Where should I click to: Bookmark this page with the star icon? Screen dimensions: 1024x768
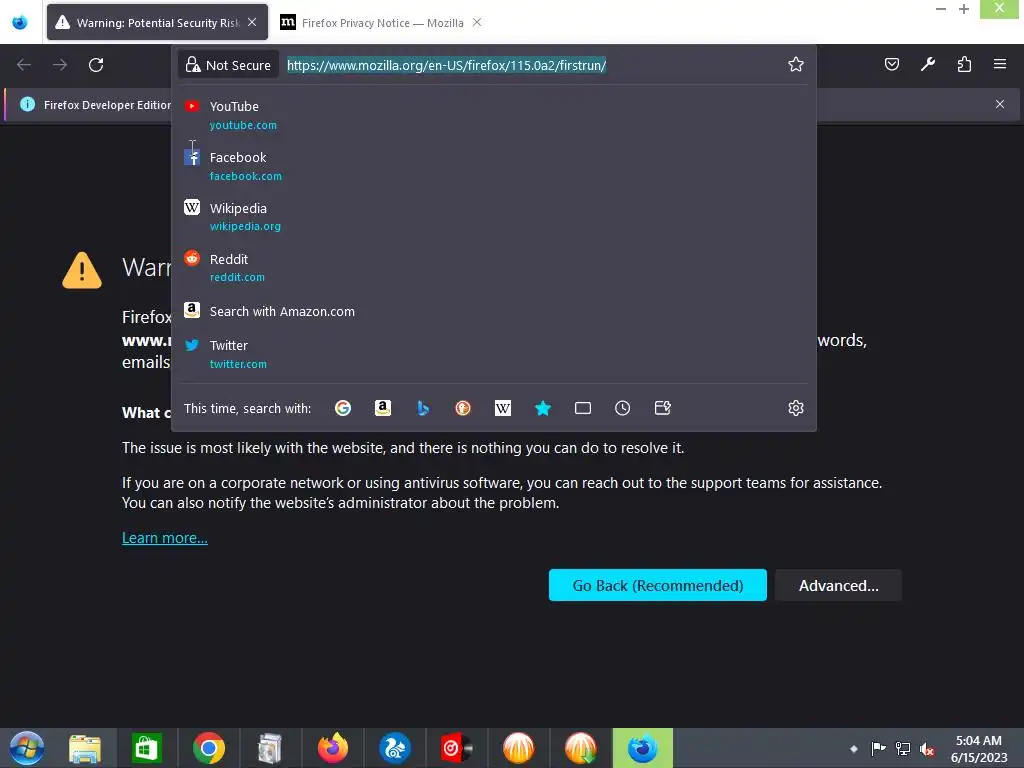(x=795, y=65)
